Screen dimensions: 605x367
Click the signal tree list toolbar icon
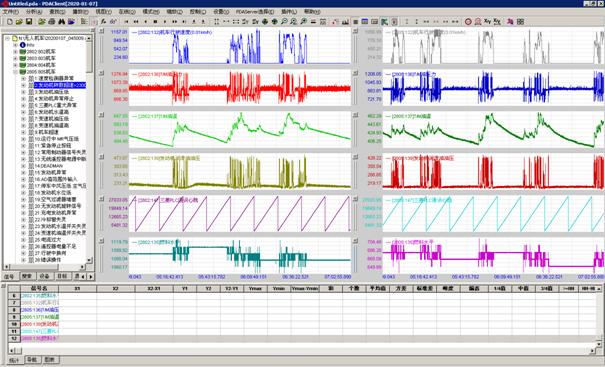tap(84, 22)
